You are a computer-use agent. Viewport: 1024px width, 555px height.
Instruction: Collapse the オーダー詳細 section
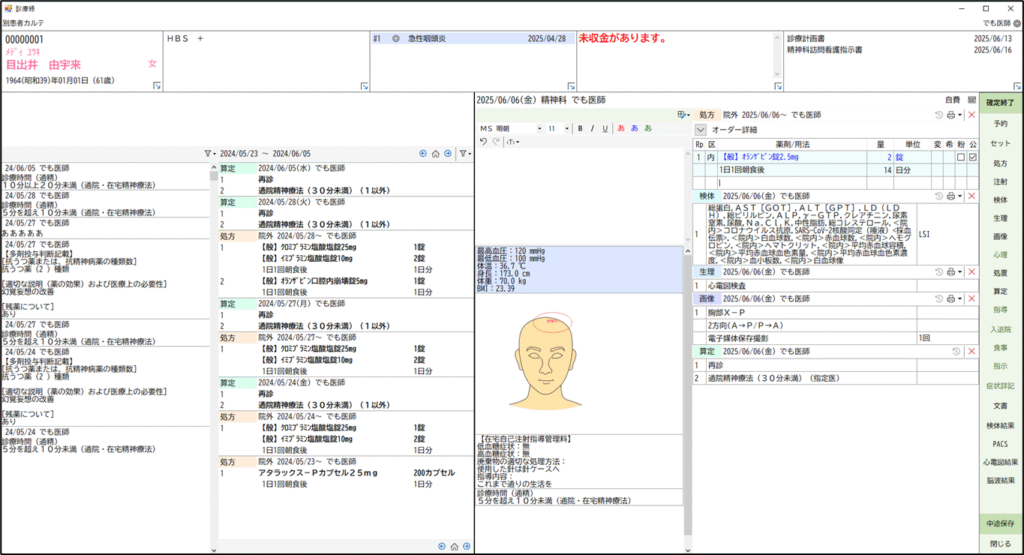[x=700, y=130]
